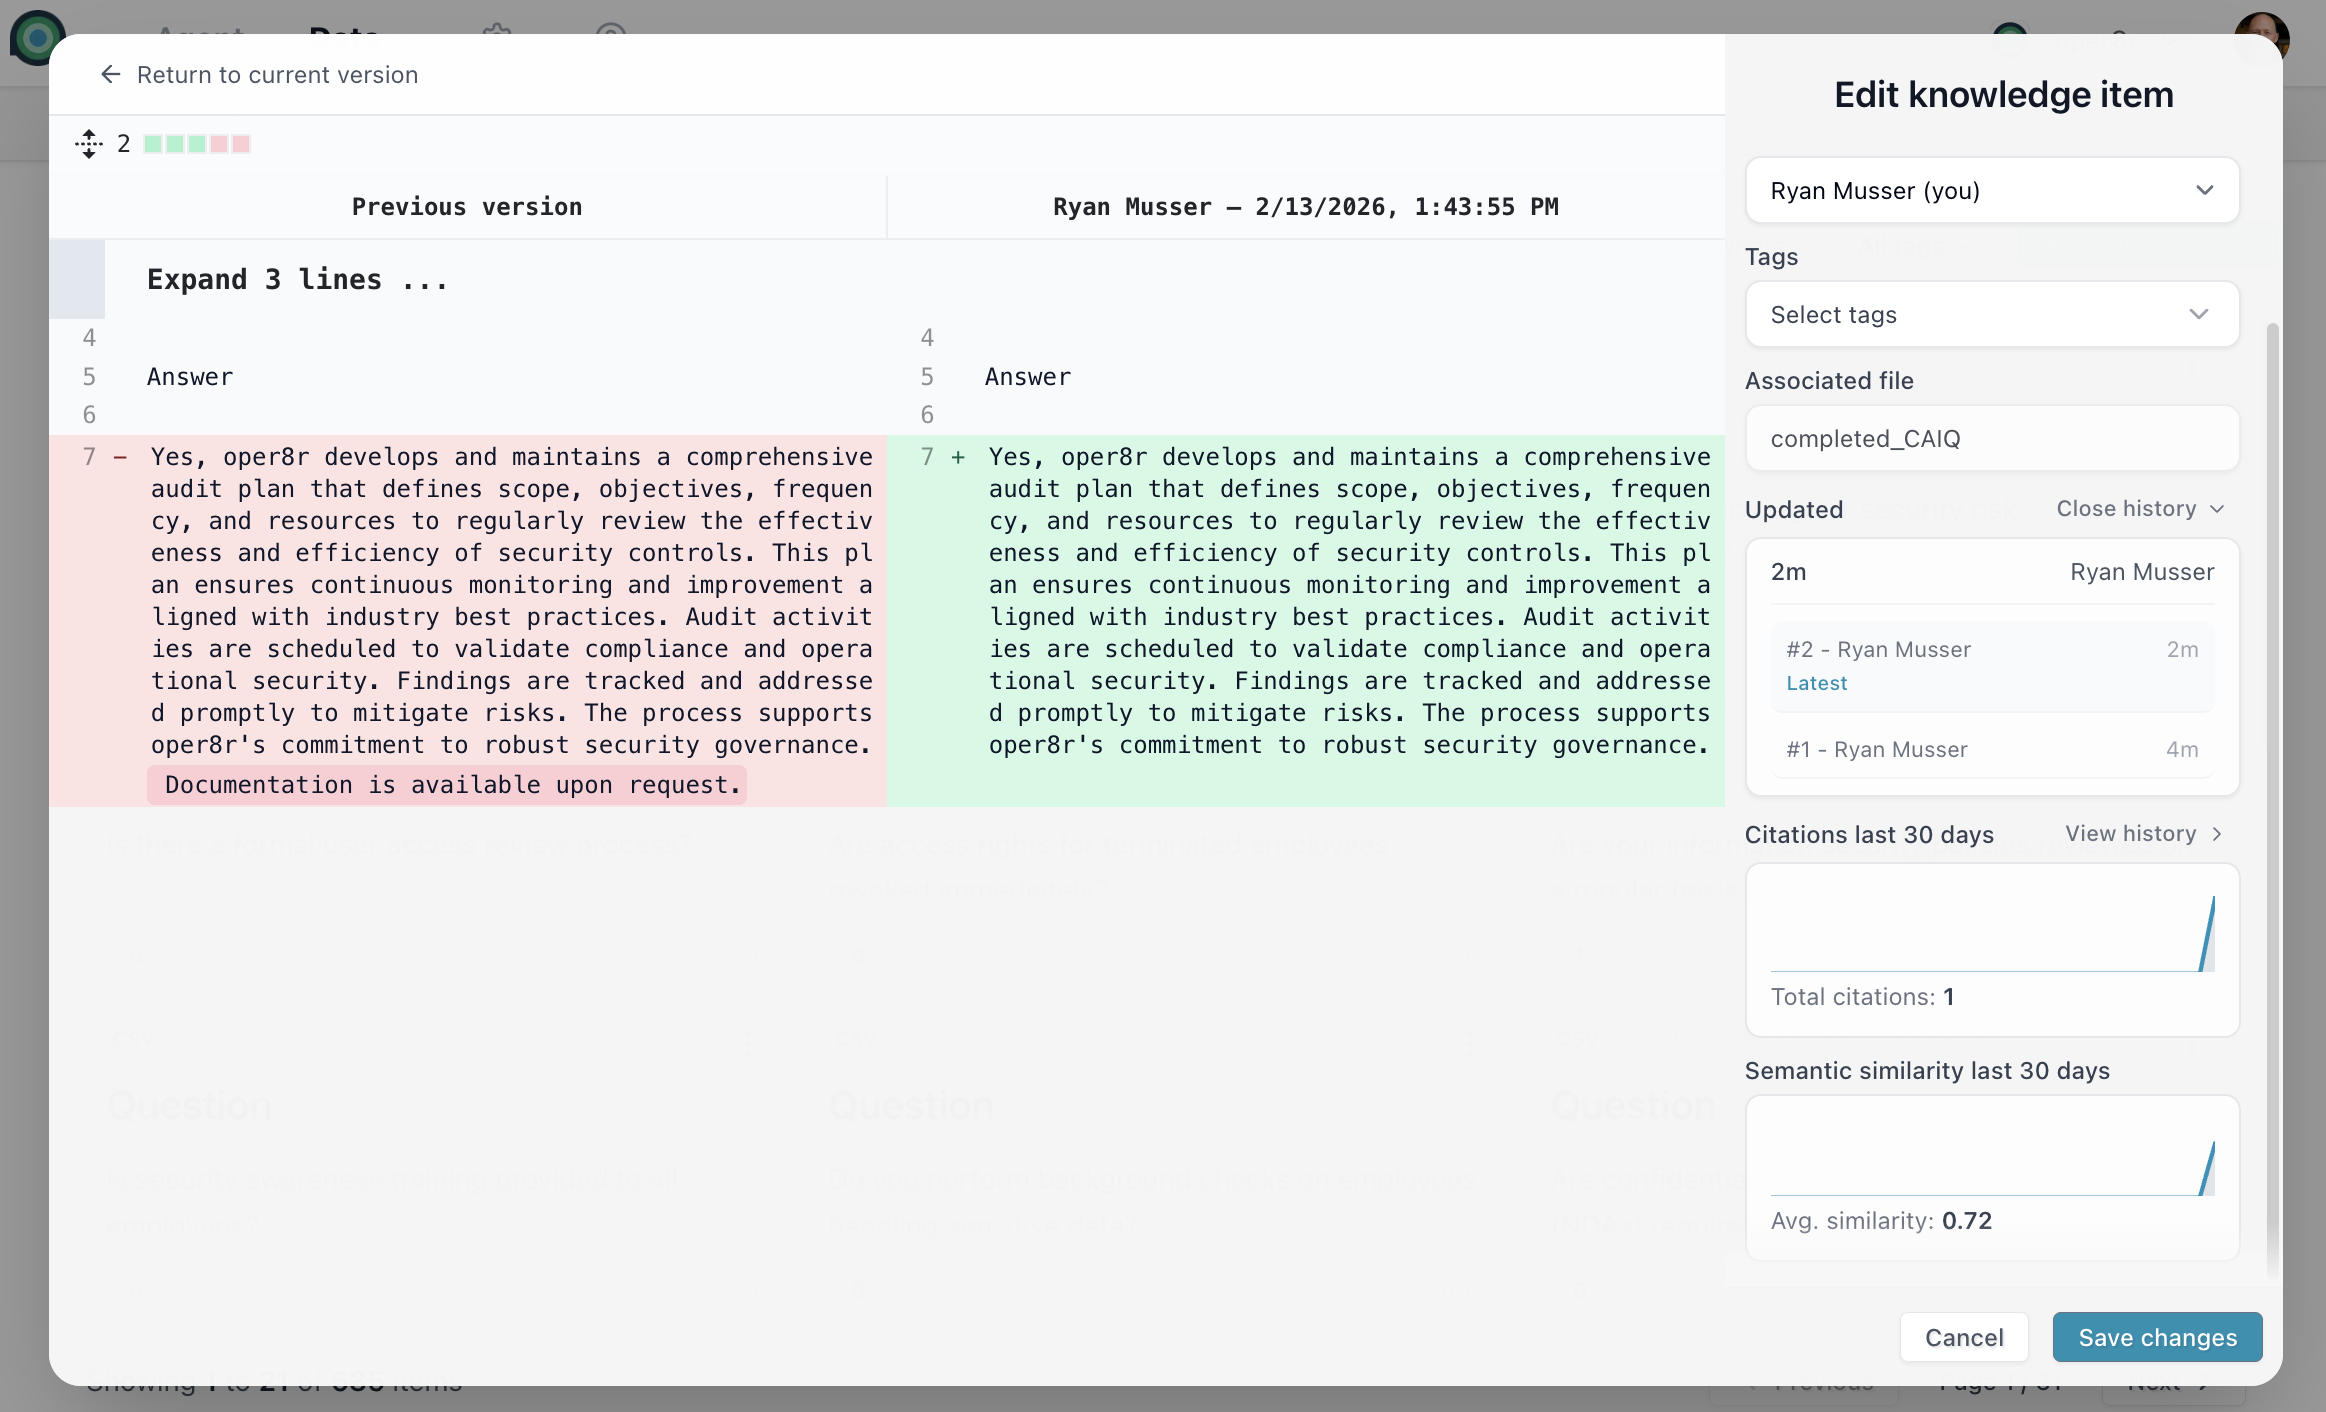Click the oper8r logo in the top-left corner
Viewport: 2326px width, 1412px height.
click(x=37, y=37)
